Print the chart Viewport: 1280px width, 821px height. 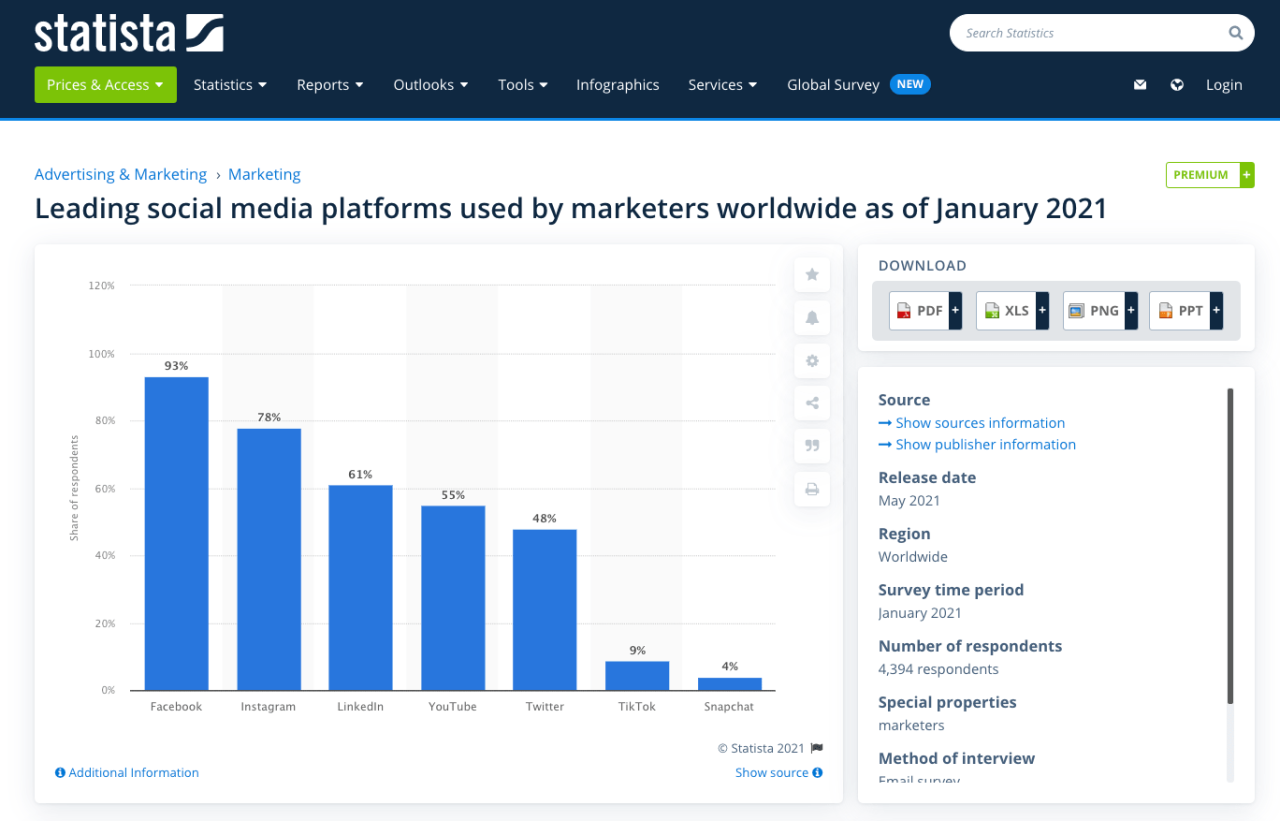tap(811, 488)
